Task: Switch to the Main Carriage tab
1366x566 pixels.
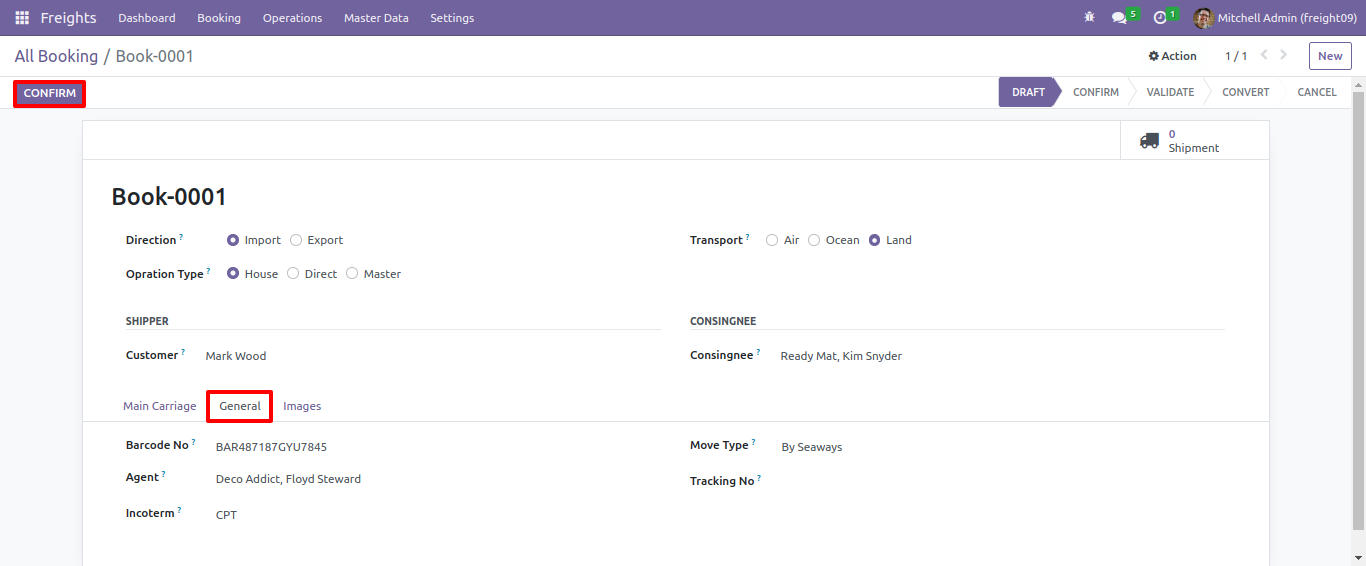Action: (159, 406)
